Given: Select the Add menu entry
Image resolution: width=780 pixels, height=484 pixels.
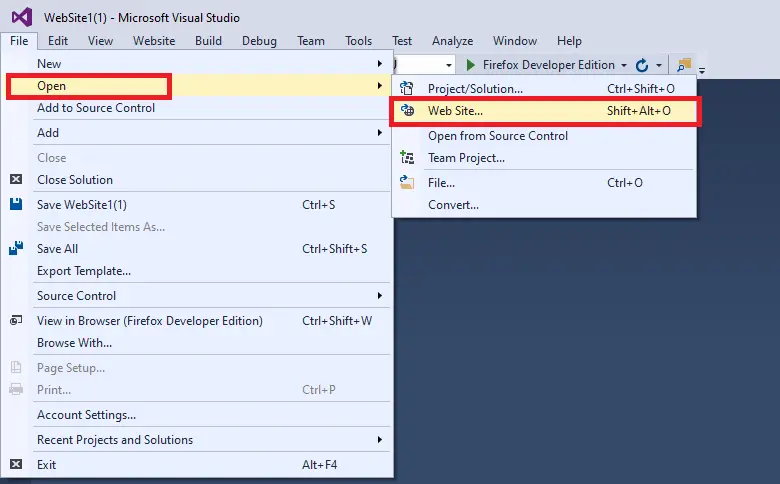Looking at the screenshot, I should (197, 132).
